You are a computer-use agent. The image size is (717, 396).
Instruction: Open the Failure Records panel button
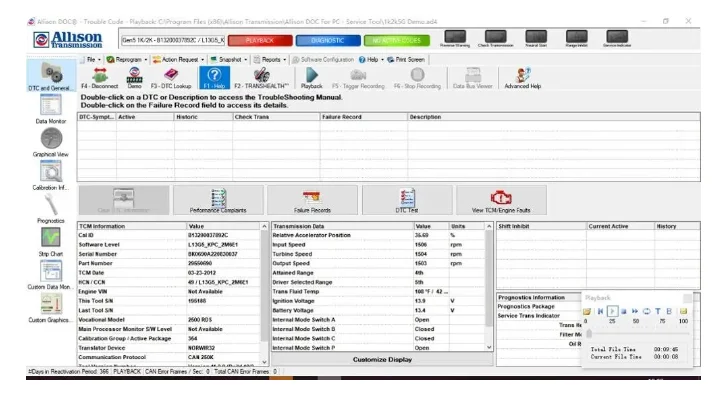312,200
